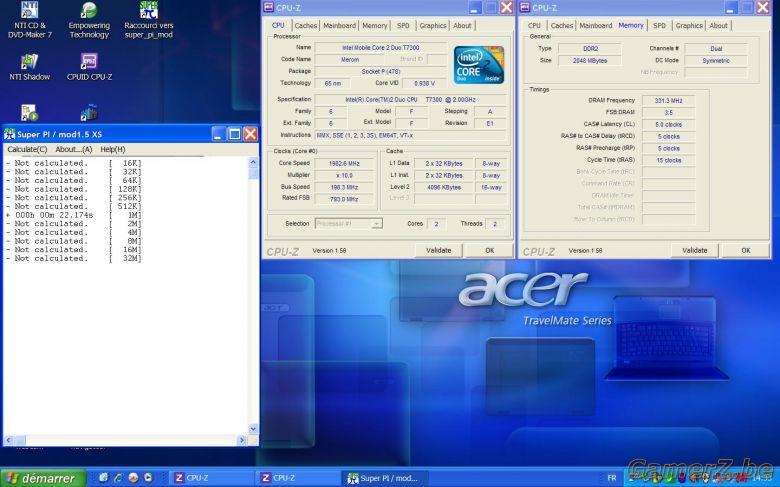Select the Raccourci vers super_pi_mod desktop icon
This screenshot has height=487, width=780.
[149, 20]
